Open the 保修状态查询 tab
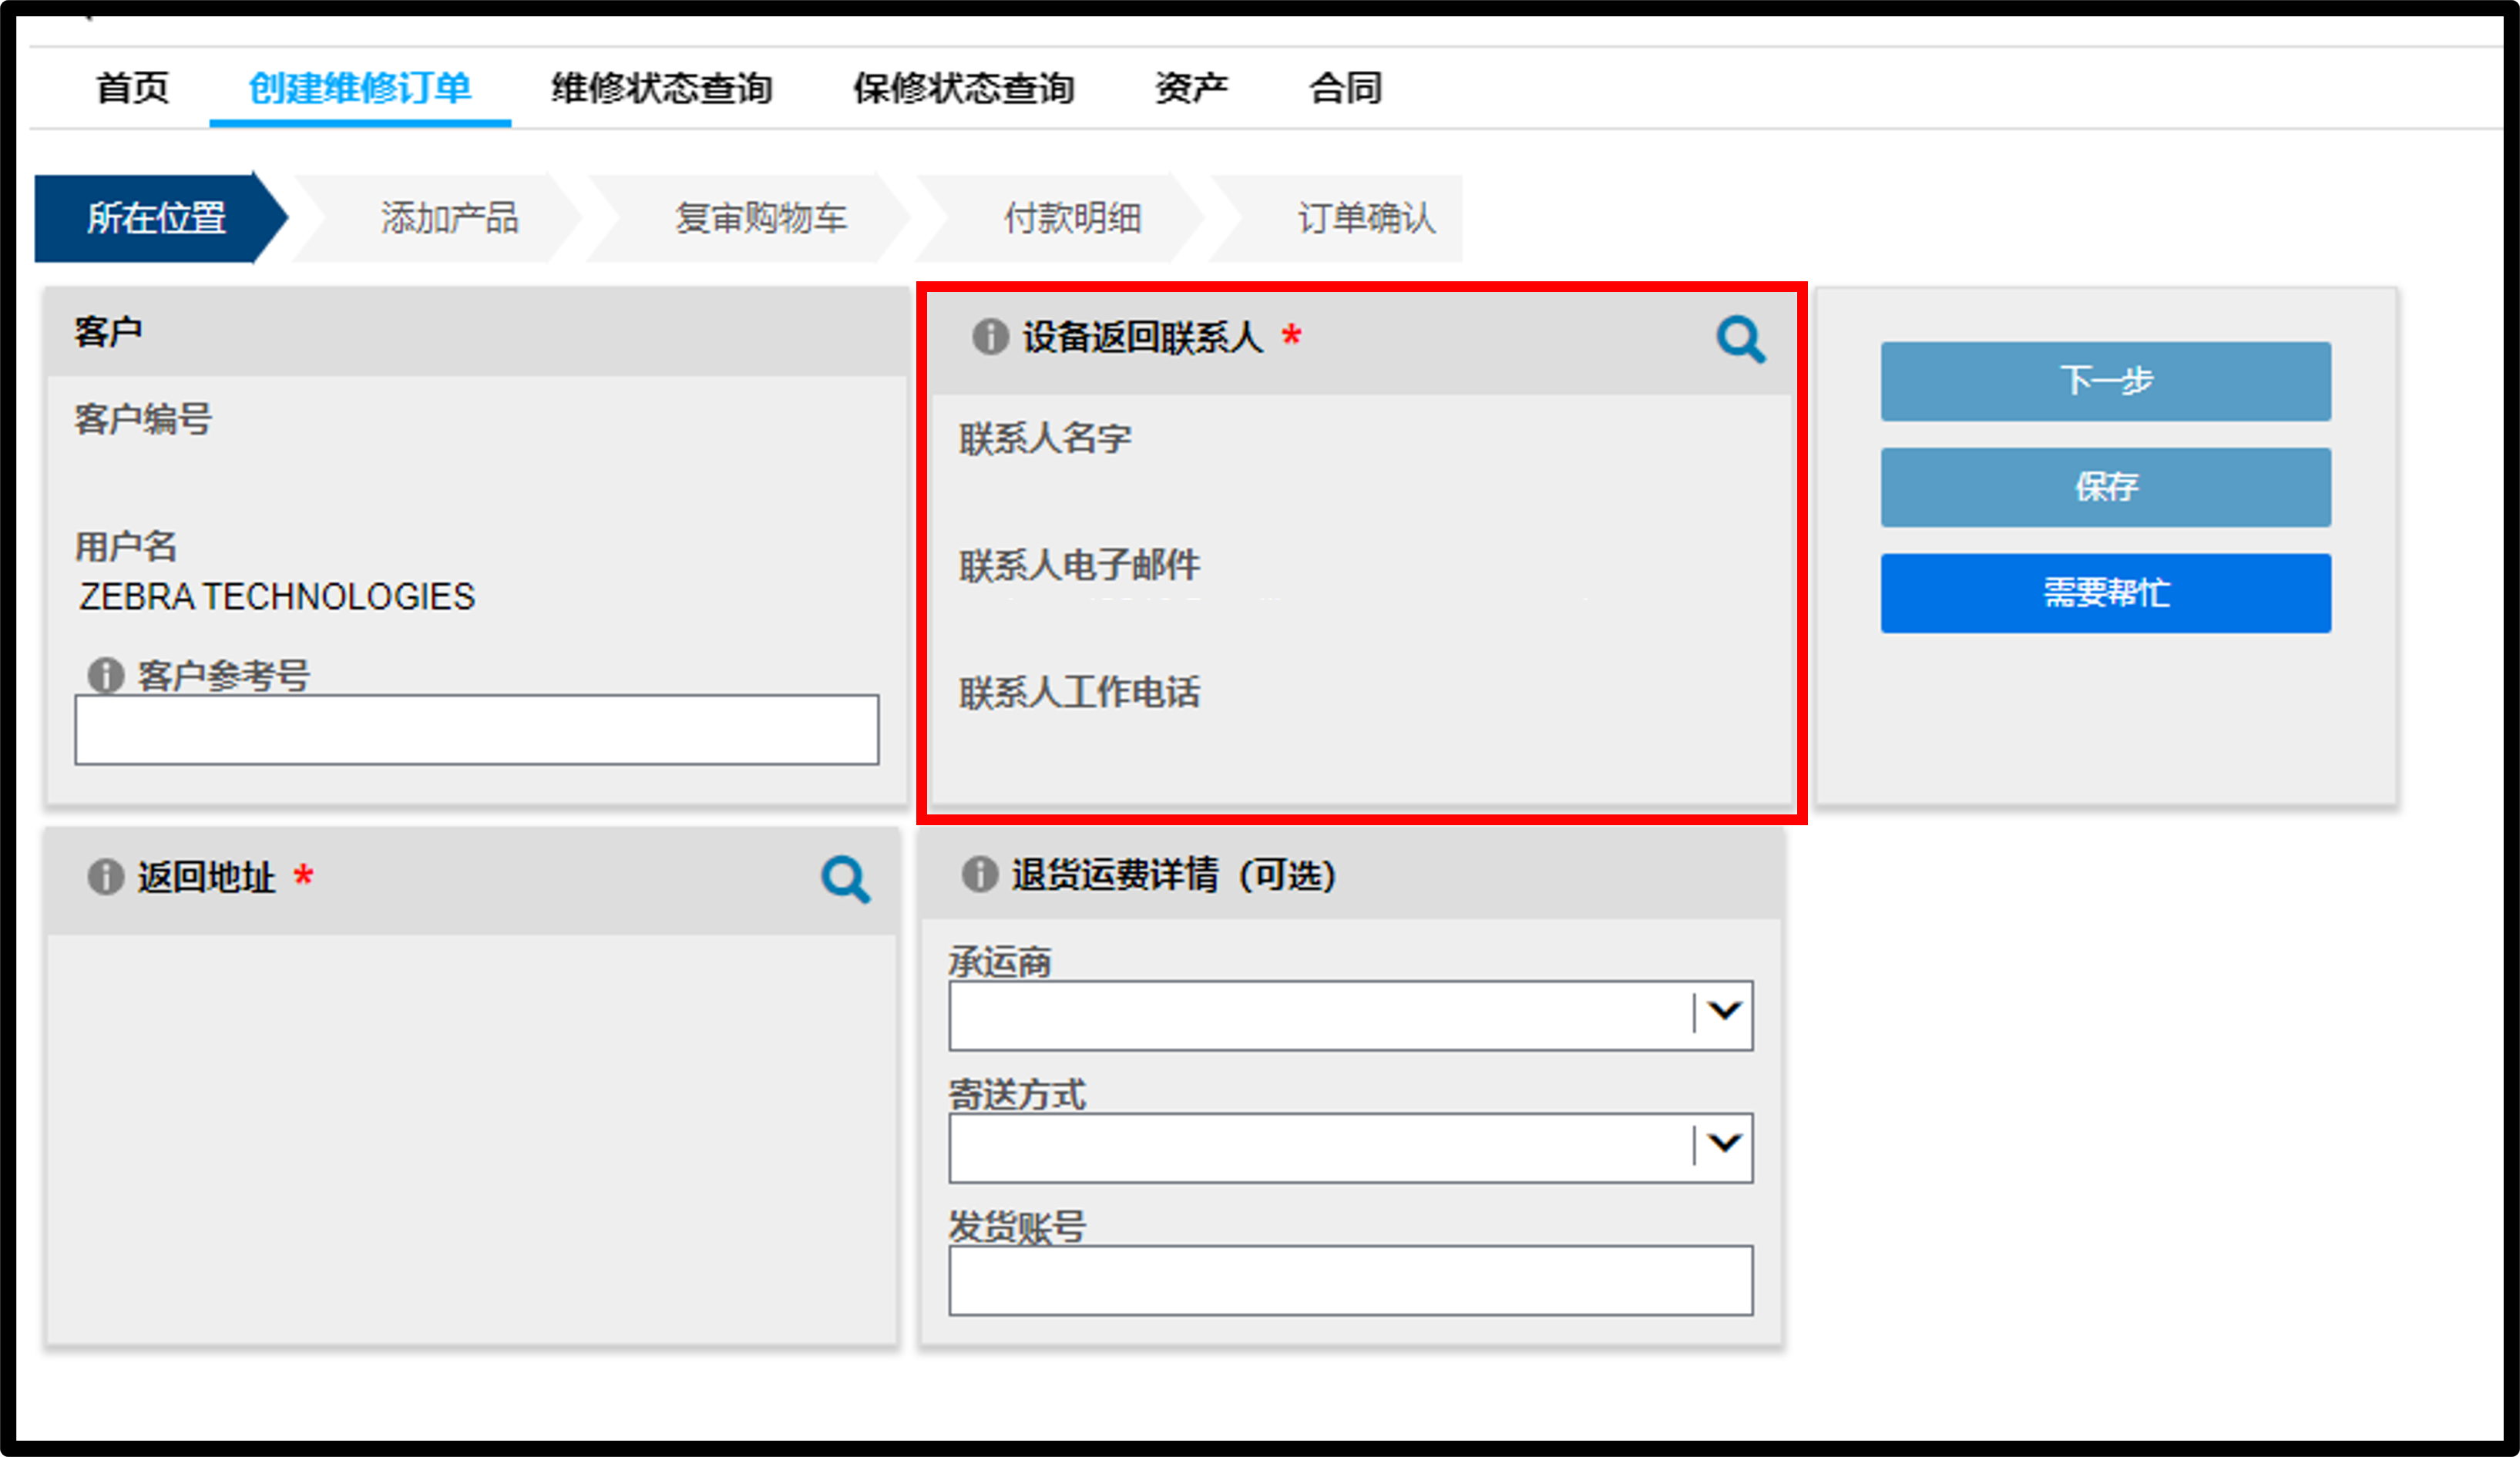This screenshot has width=2520, height=1457. [963, 88]
